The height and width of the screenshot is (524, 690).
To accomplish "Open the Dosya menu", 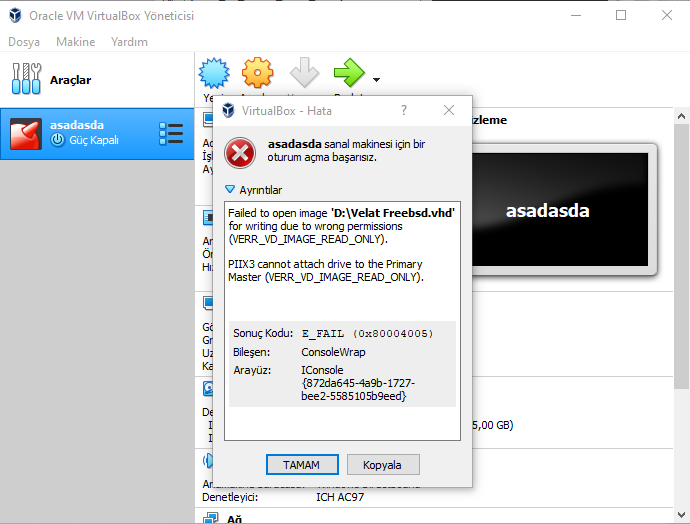I will (24, 42).
